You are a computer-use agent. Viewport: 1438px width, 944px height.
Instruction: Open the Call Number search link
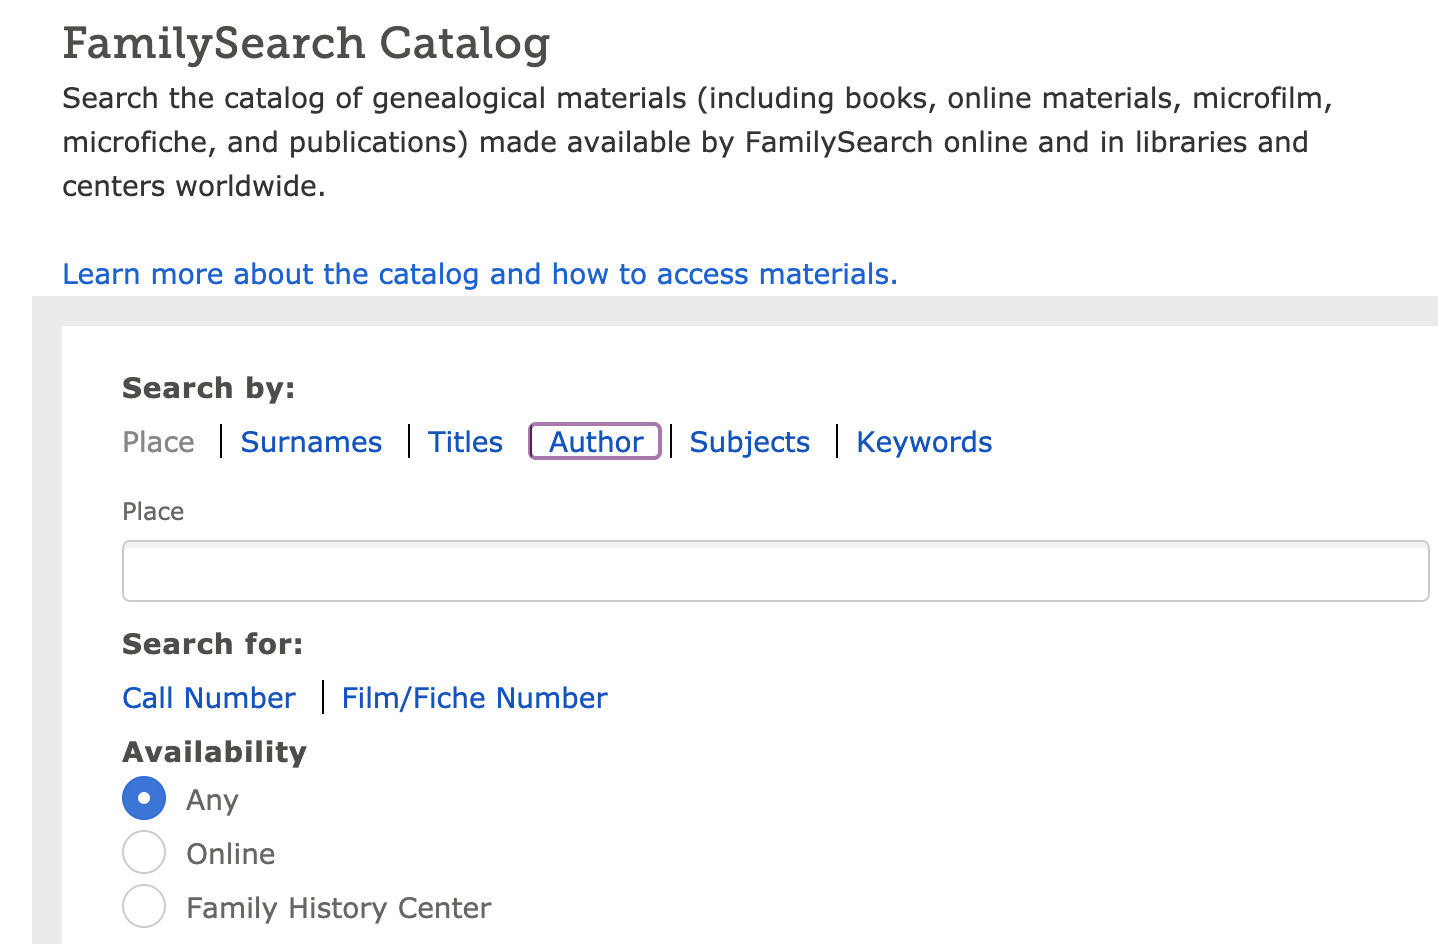tap(209, 698)
